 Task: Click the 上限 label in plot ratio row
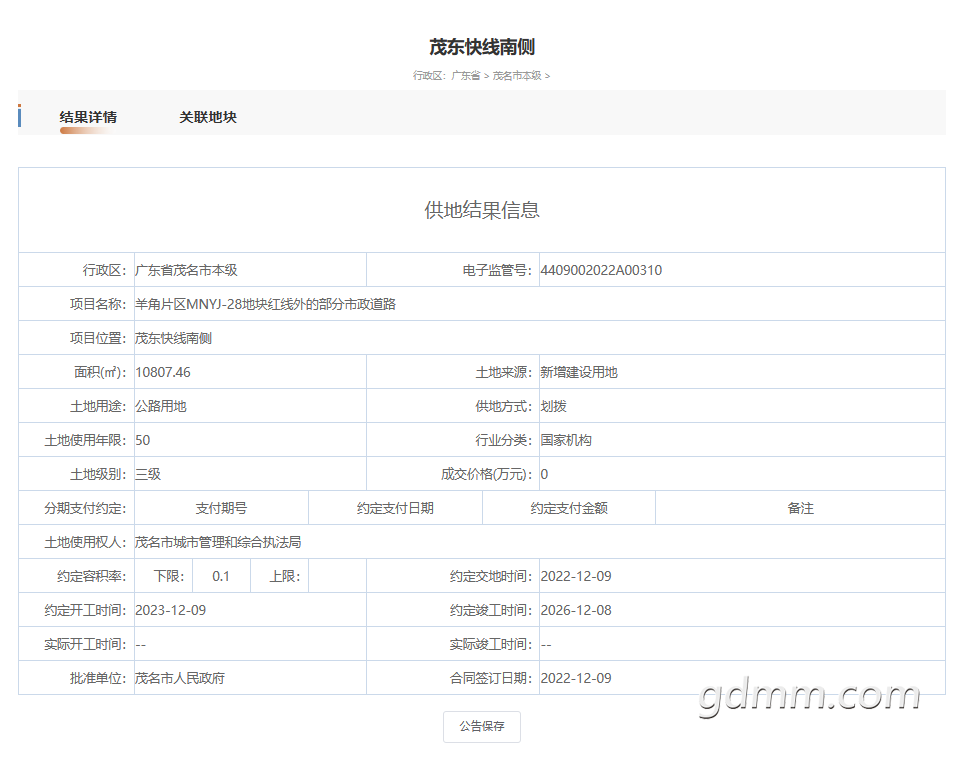285,577
